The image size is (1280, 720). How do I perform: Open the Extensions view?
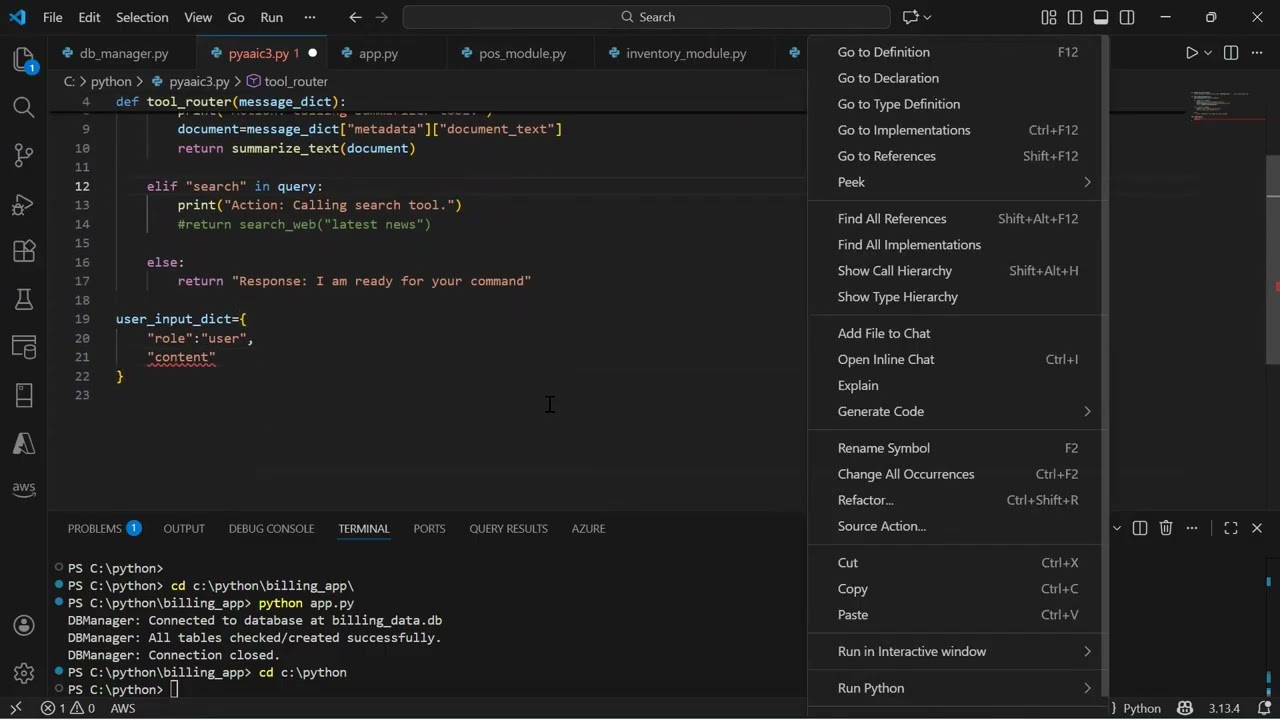coord(24,251)
